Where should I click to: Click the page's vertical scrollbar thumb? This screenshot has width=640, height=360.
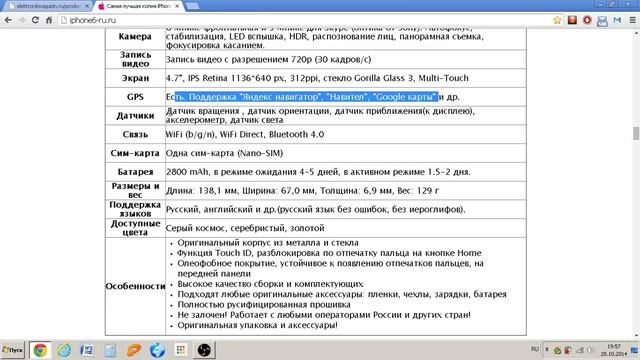(x=636, y=133)
